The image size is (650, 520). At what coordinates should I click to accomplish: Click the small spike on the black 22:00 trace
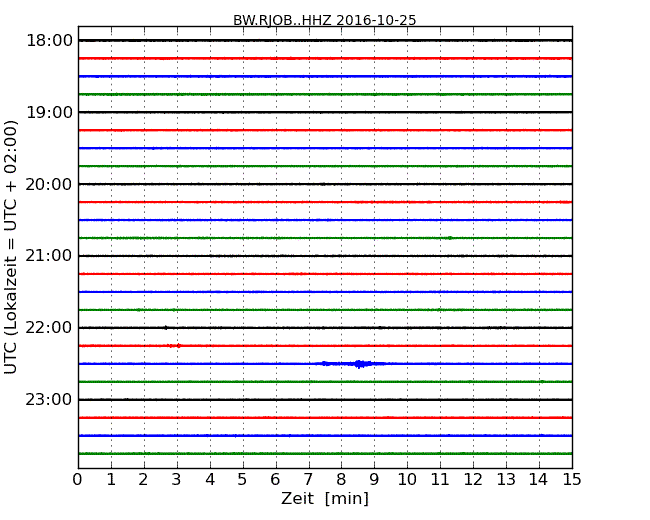tap(166, 328)
